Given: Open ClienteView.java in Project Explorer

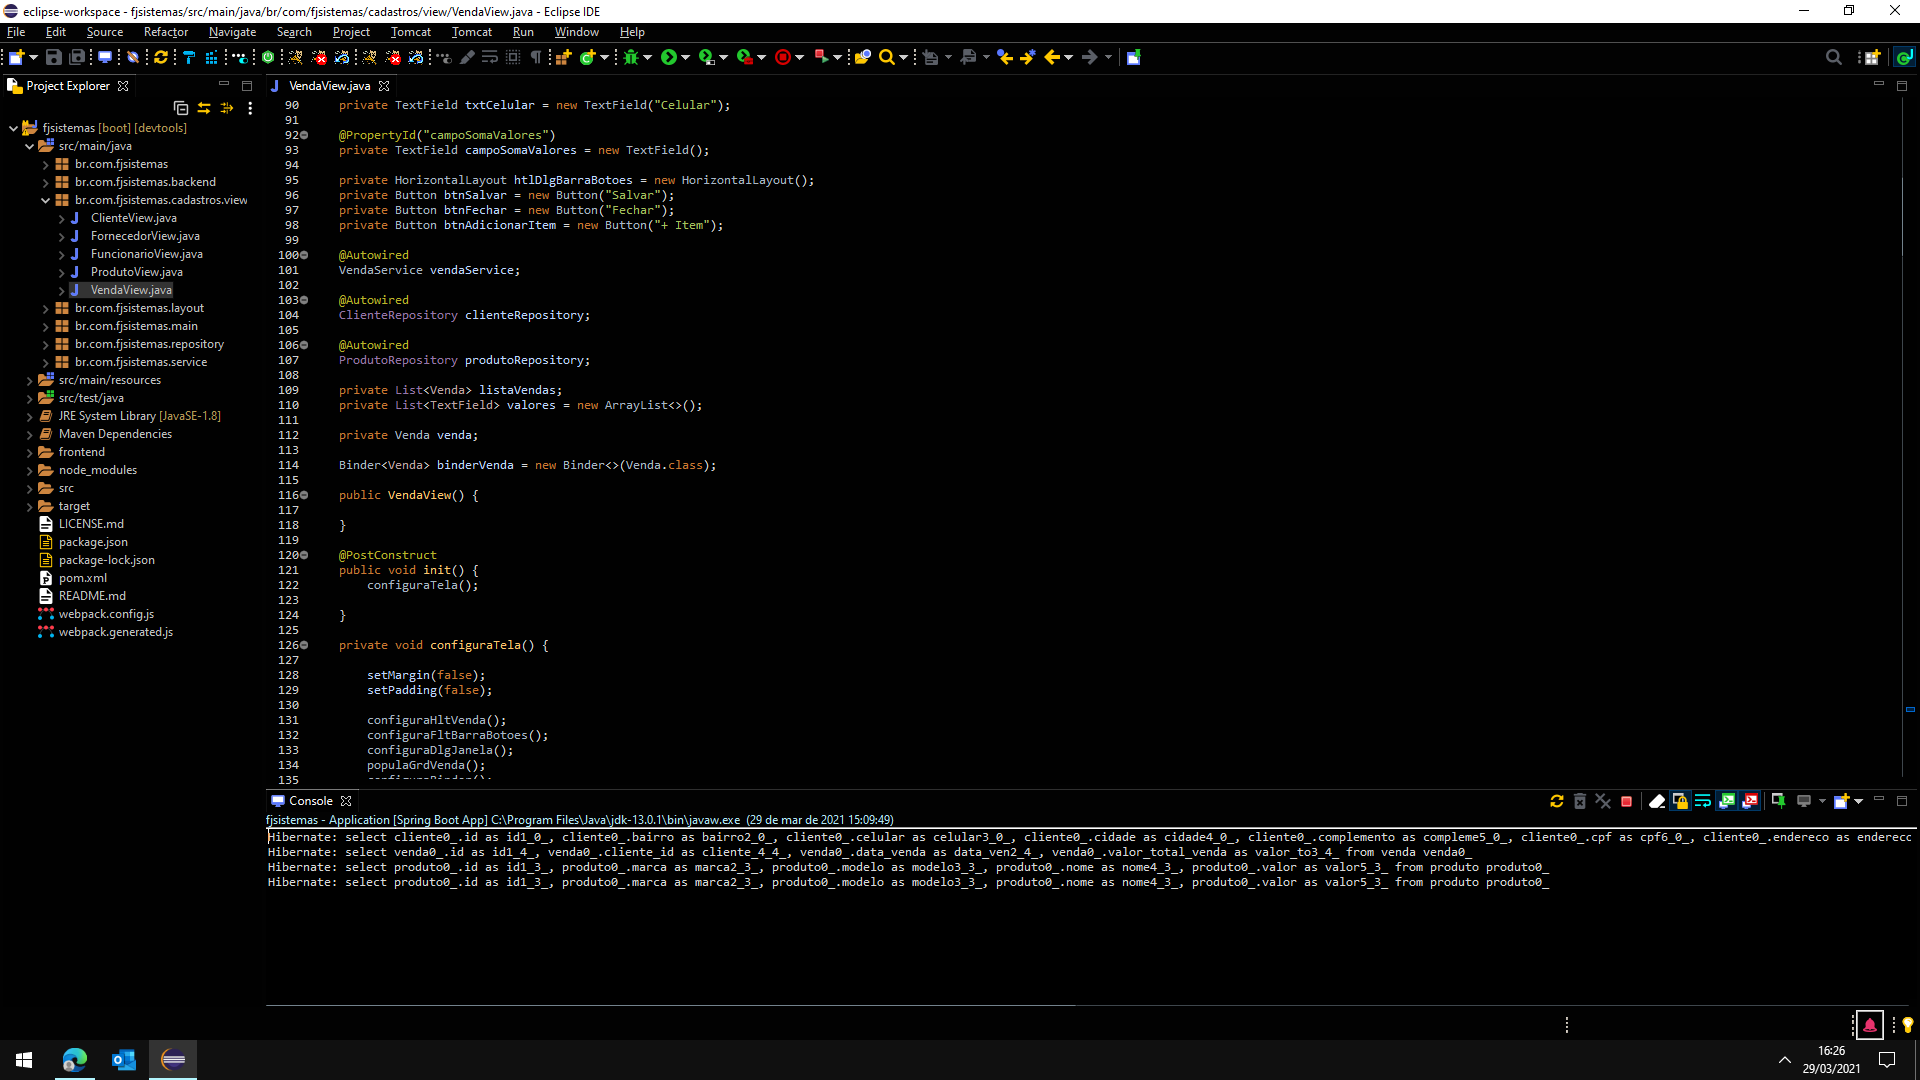Looking at the screenshot, I should click(133, 218).
